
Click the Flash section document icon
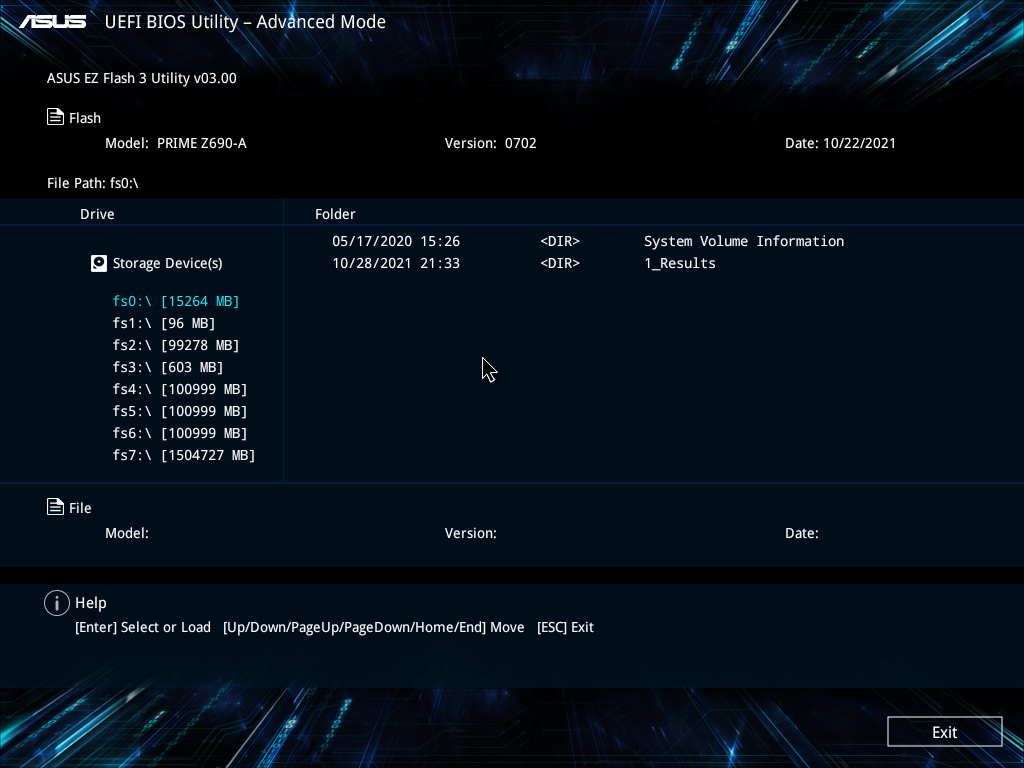point(56,117)
